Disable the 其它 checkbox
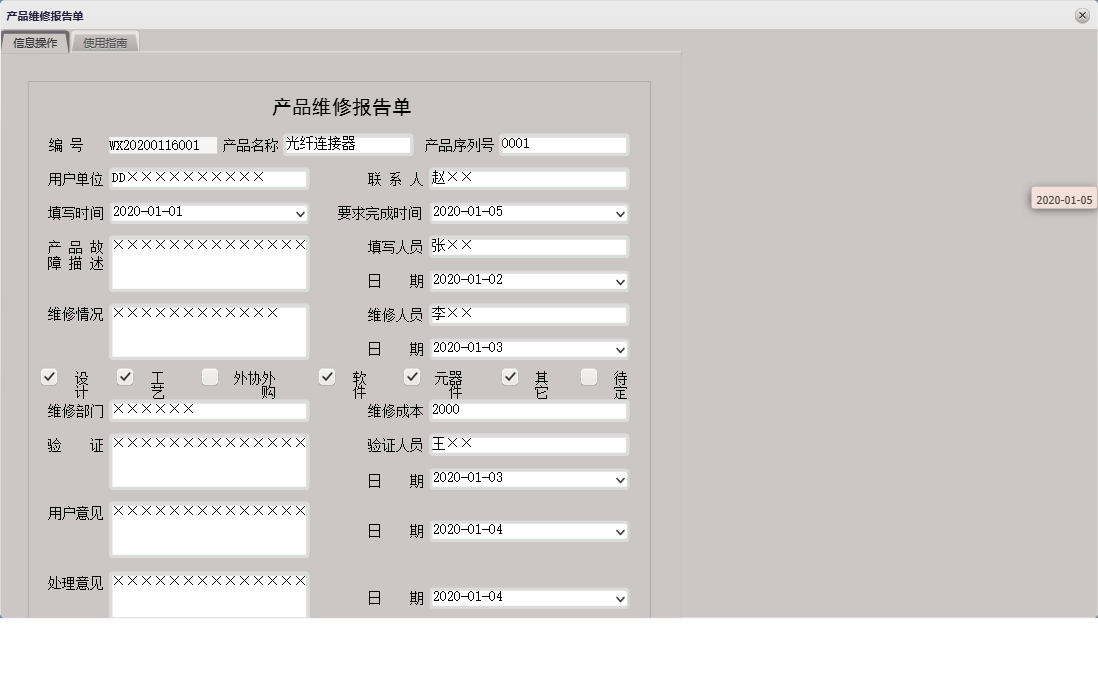Viewport: 1098px width, 687px height. pyautogui.click(x=510, y=376)
